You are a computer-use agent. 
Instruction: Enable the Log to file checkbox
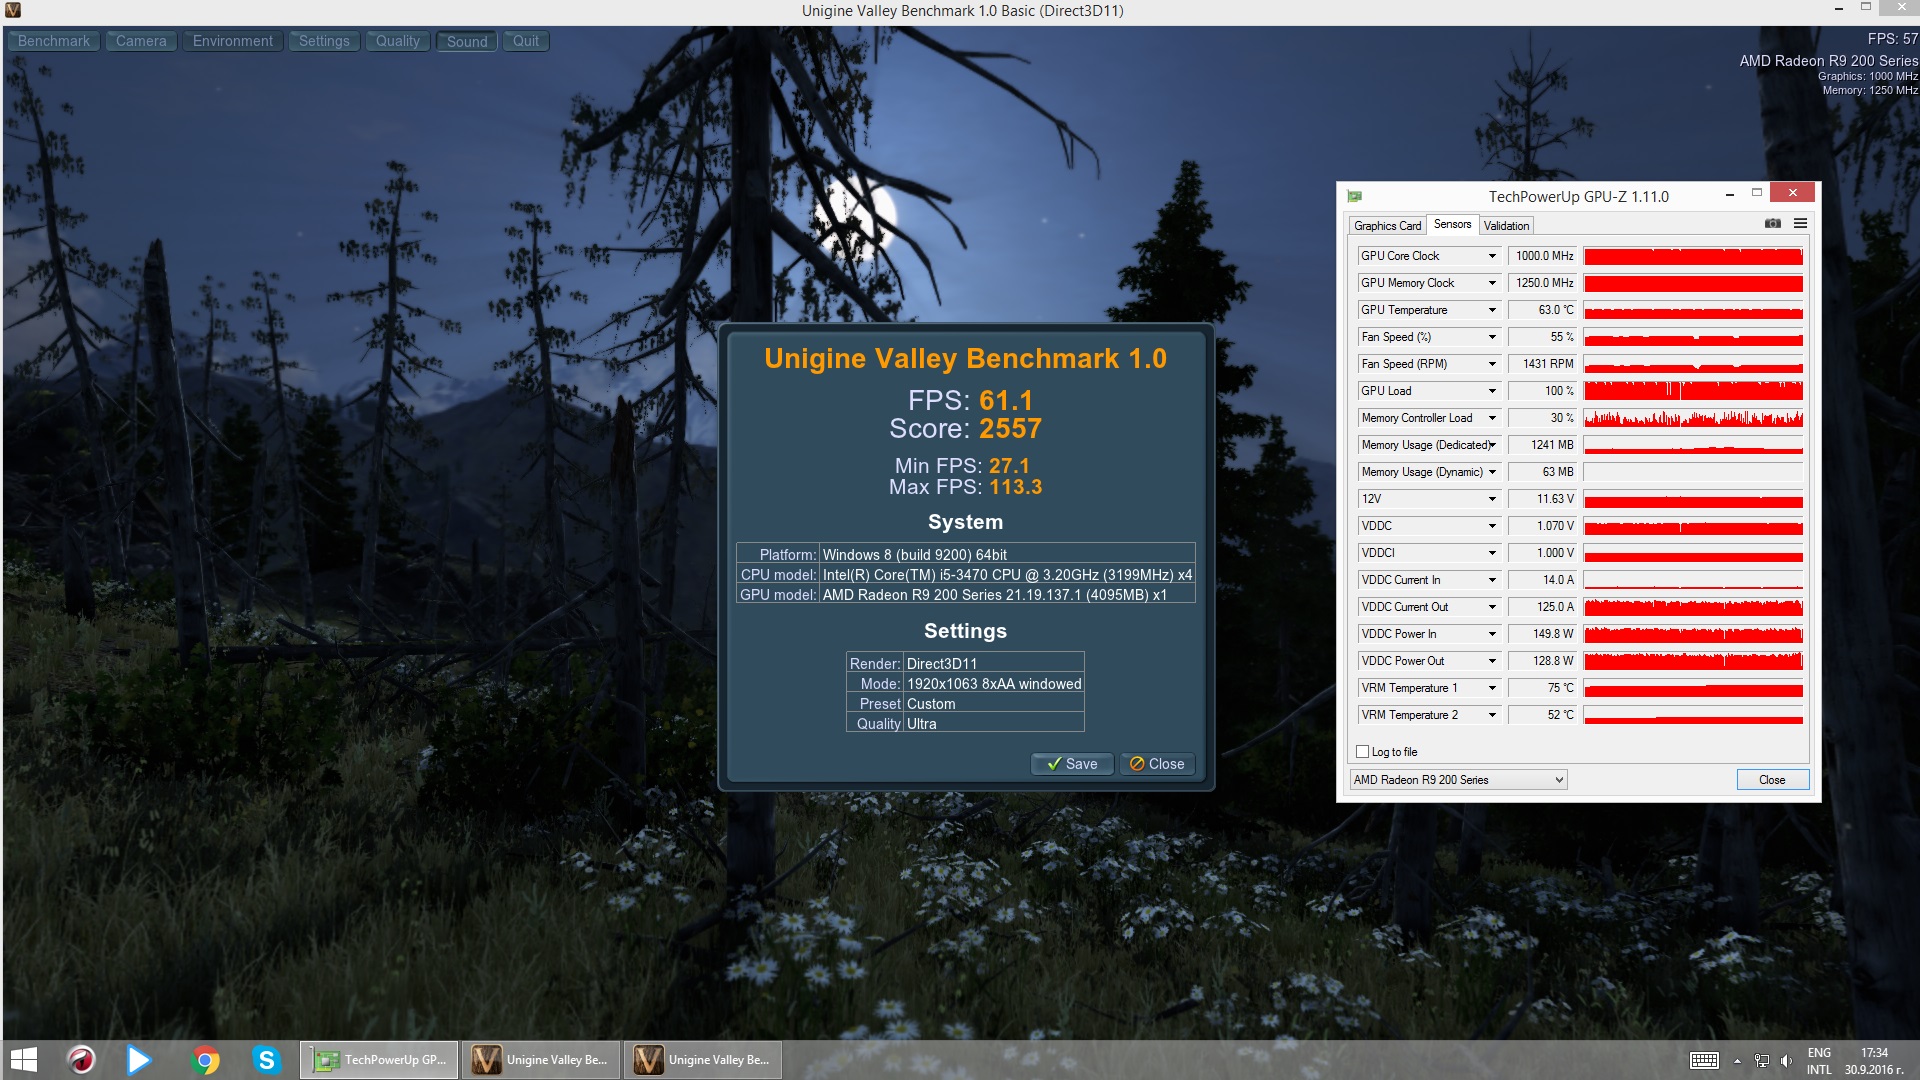(1362, 751)
